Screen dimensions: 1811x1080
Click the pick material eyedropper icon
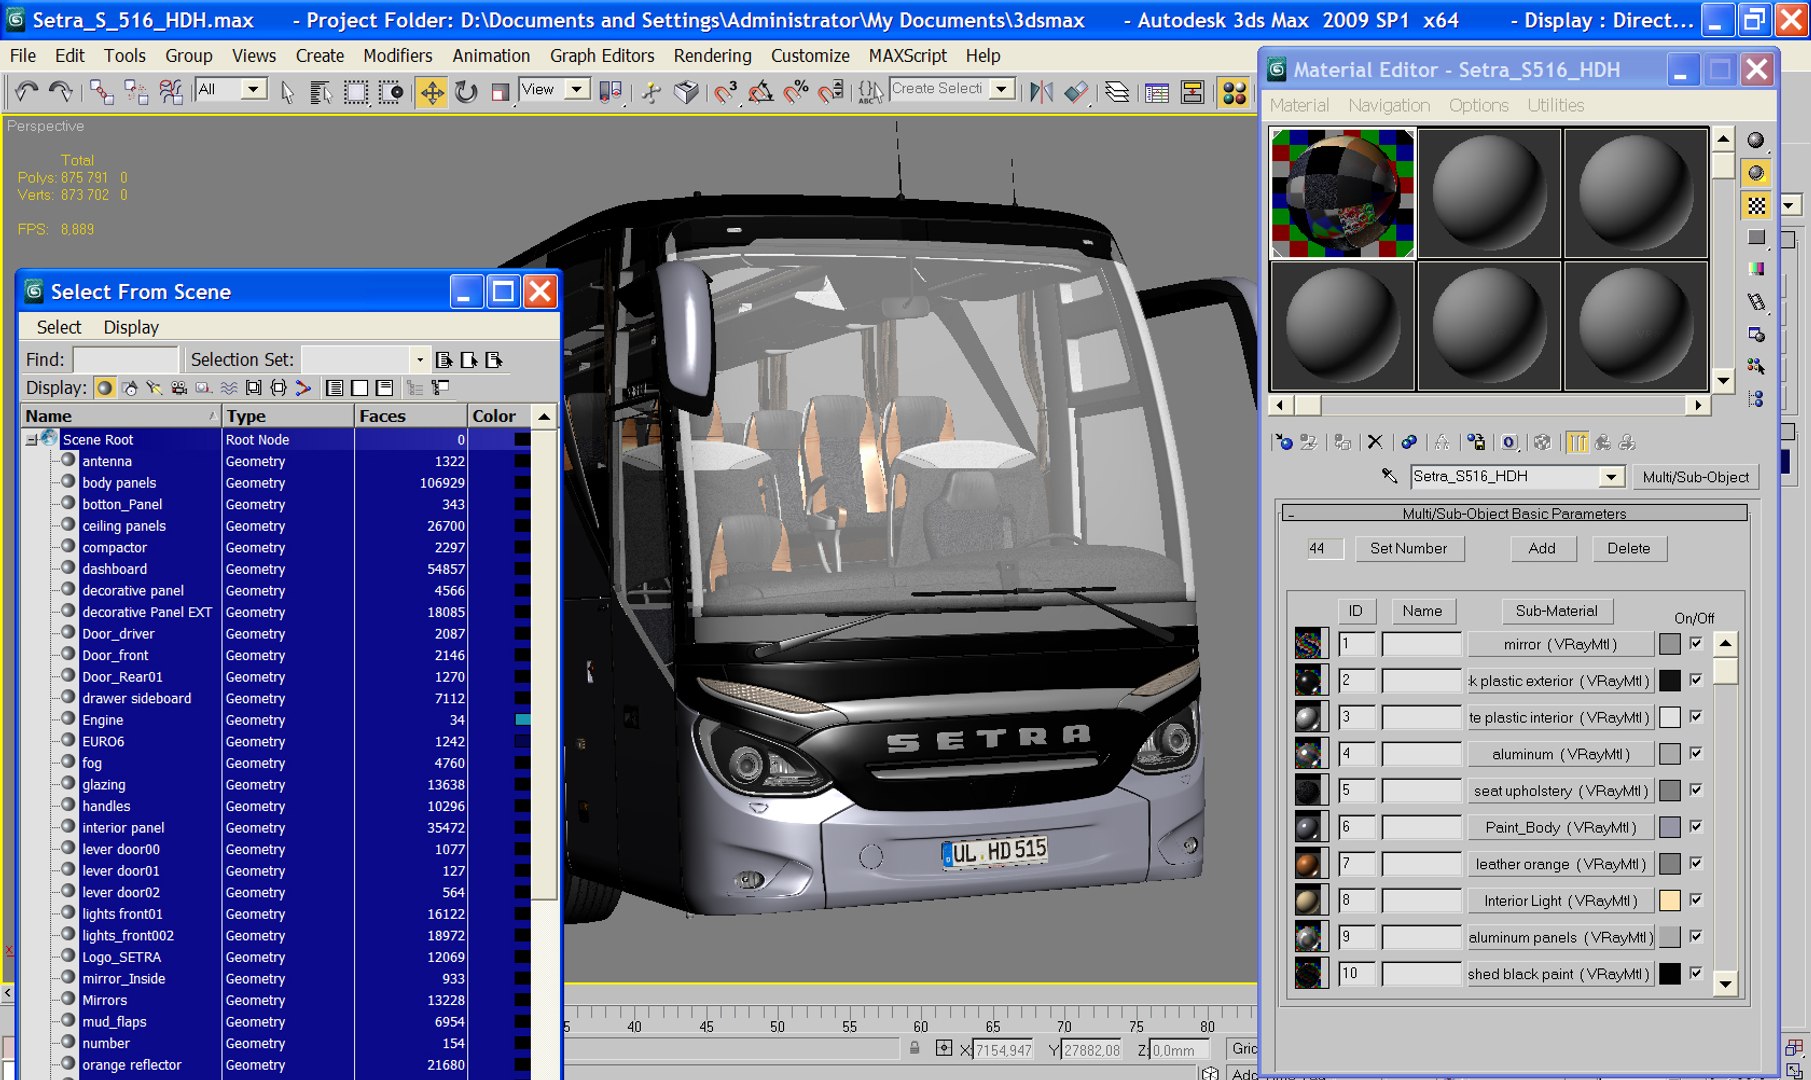[1389, 476]
